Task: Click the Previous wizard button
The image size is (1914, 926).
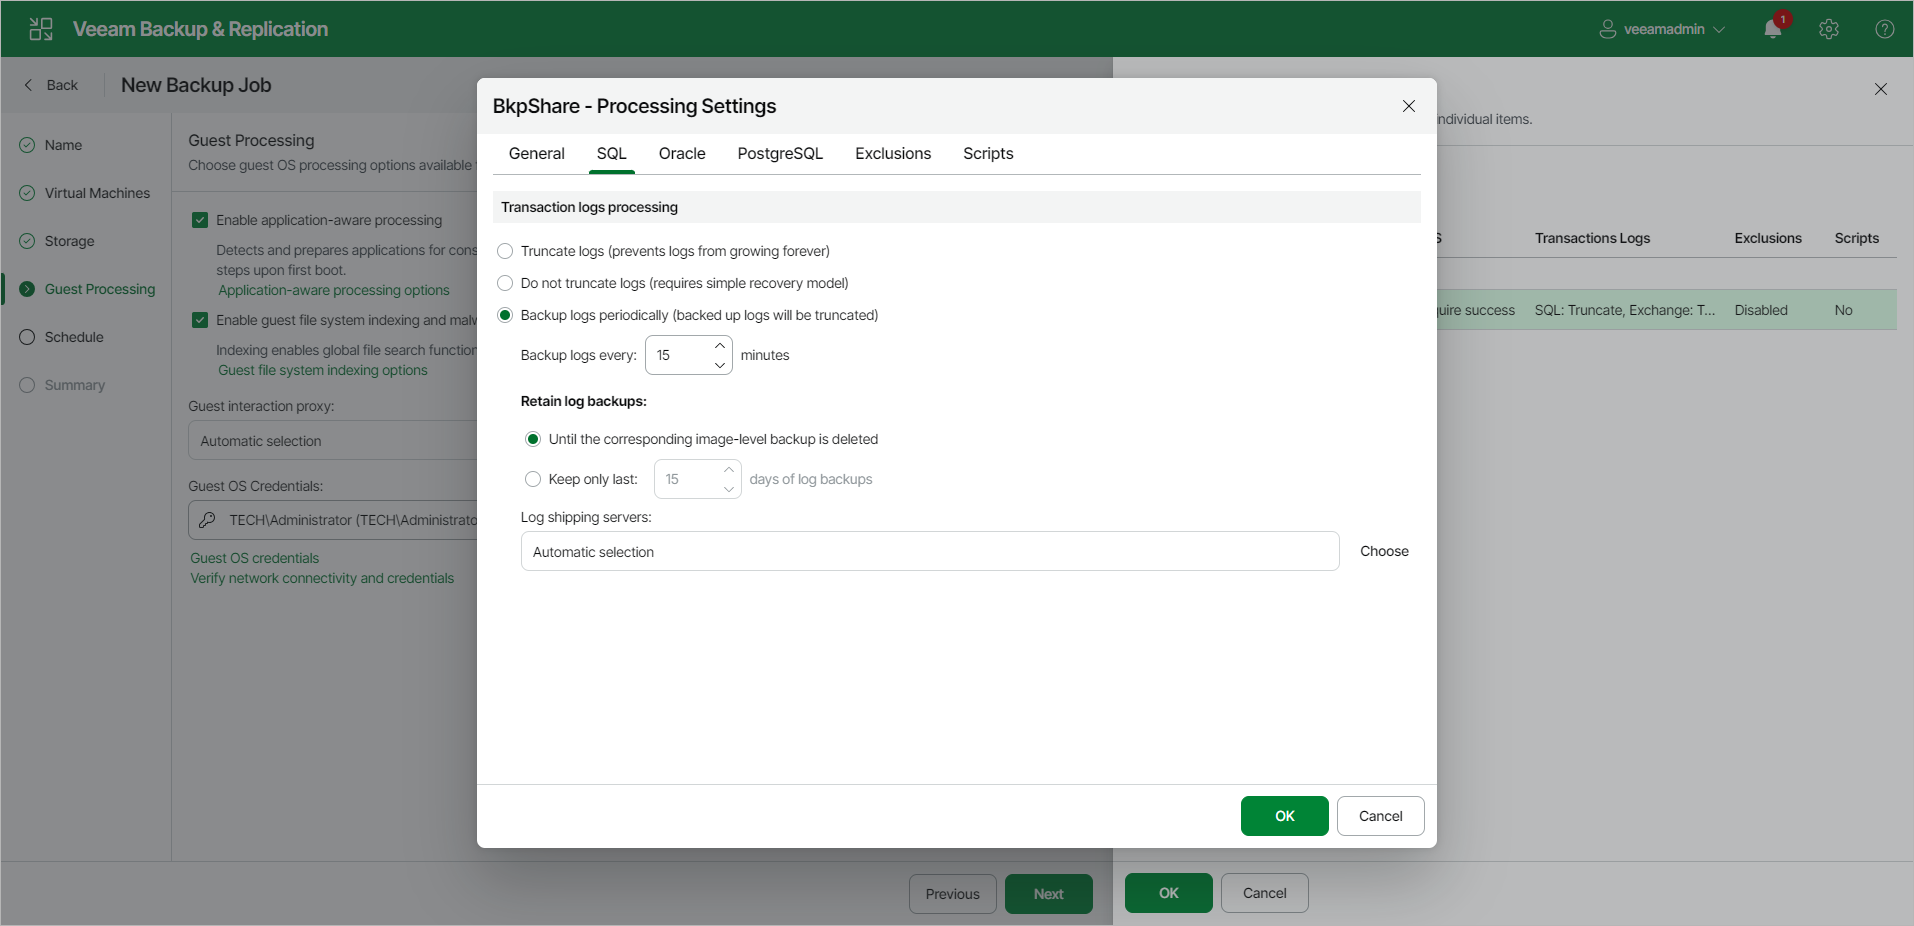Action: [953, 894]
